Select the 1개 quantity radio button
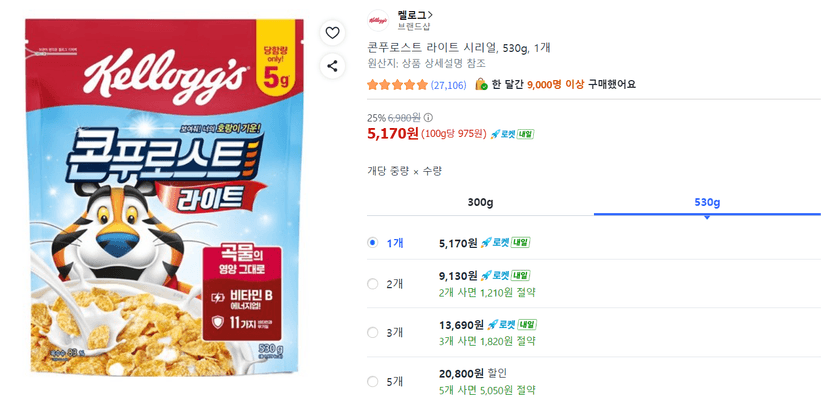828x408 pixels. 372,243
